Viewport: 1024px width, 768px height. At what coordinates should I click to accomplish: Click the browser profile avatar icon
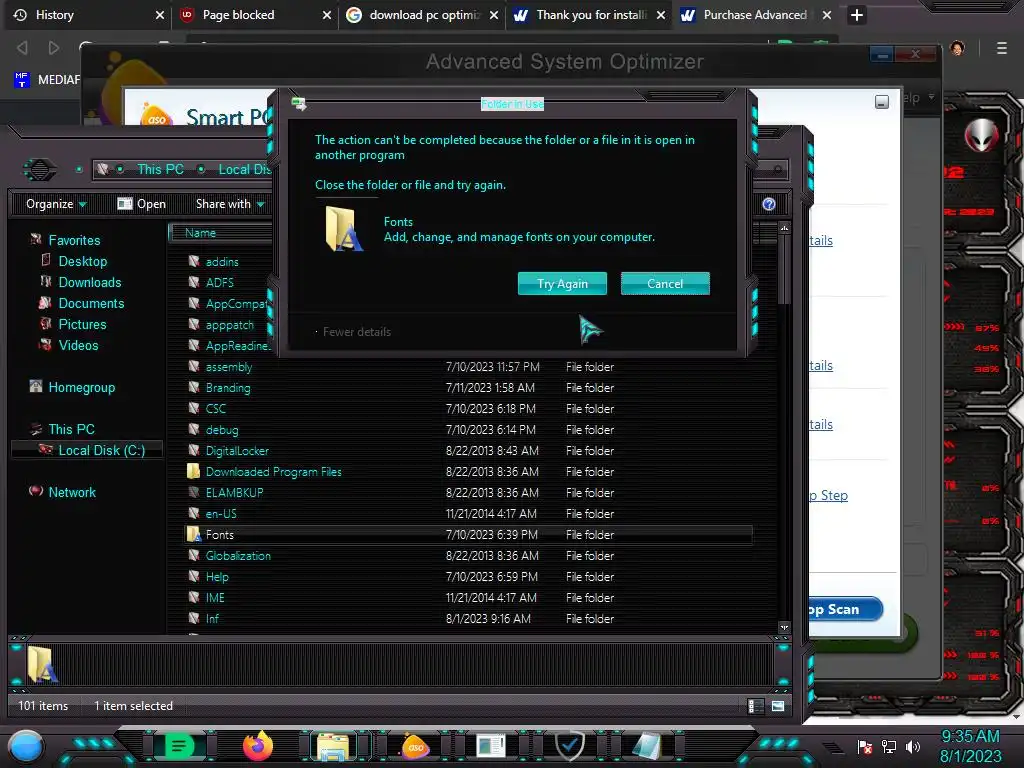957,48
